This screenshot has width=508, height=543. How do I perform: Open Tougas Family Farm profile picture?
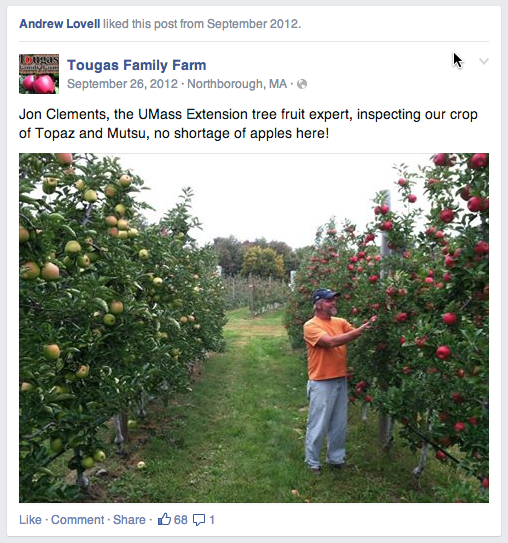click(x=39, y=74)
